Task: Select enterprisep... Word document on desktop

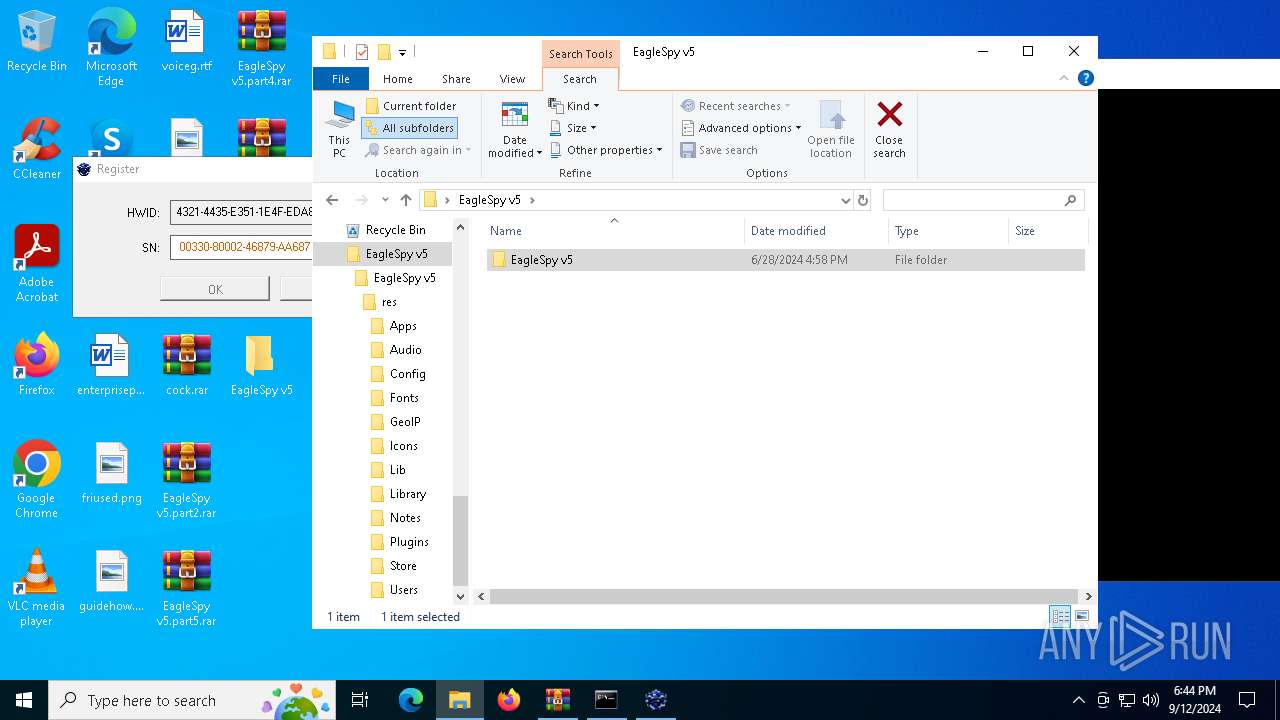Action: coord(111,364)
